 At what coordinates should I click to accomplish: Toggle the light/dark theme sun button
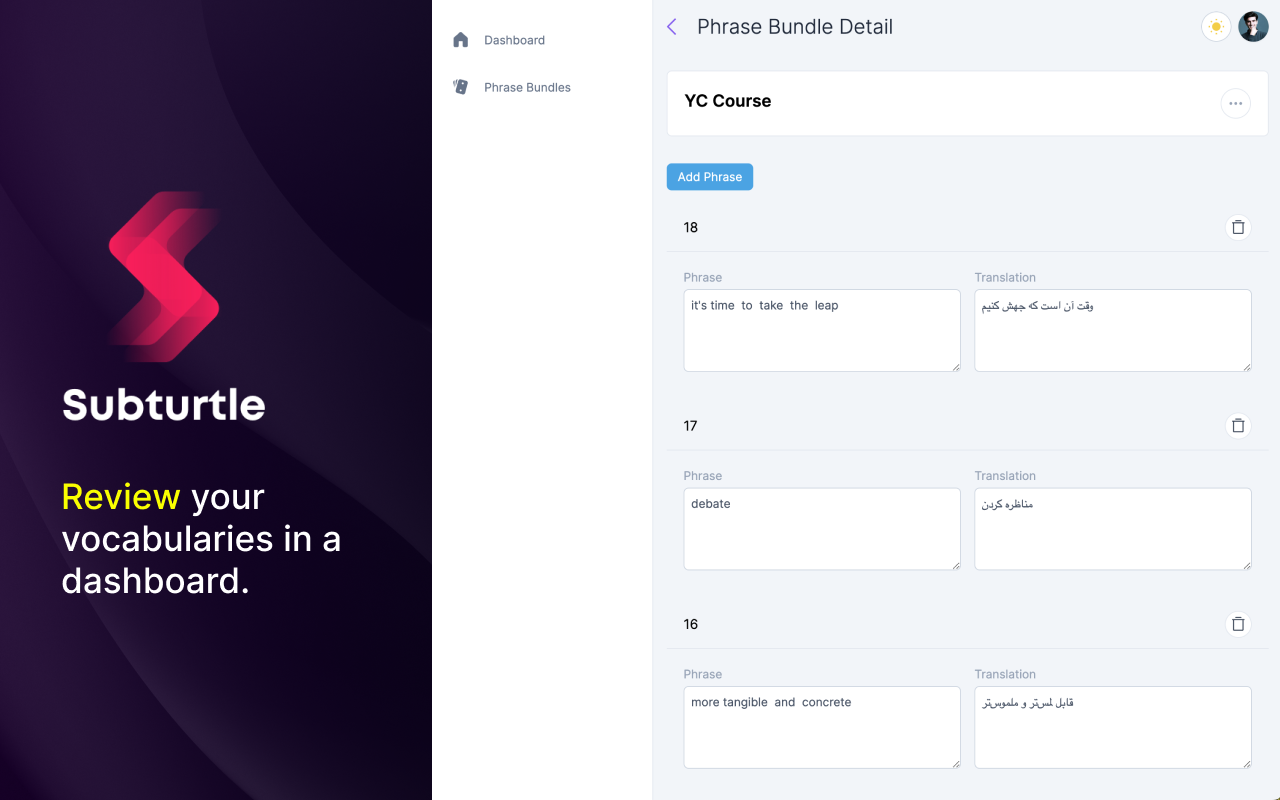coord(1216,27)
